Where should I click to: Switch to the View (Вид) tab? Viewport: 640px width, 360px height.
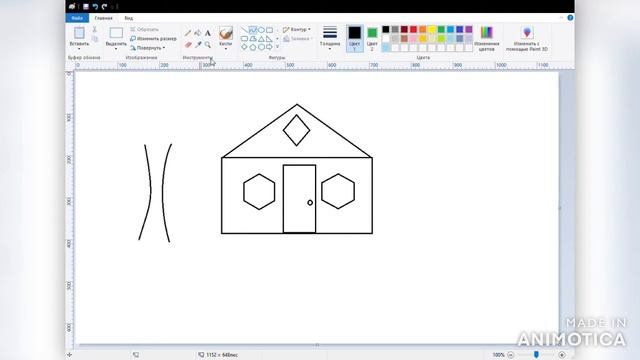coord(129,18)
